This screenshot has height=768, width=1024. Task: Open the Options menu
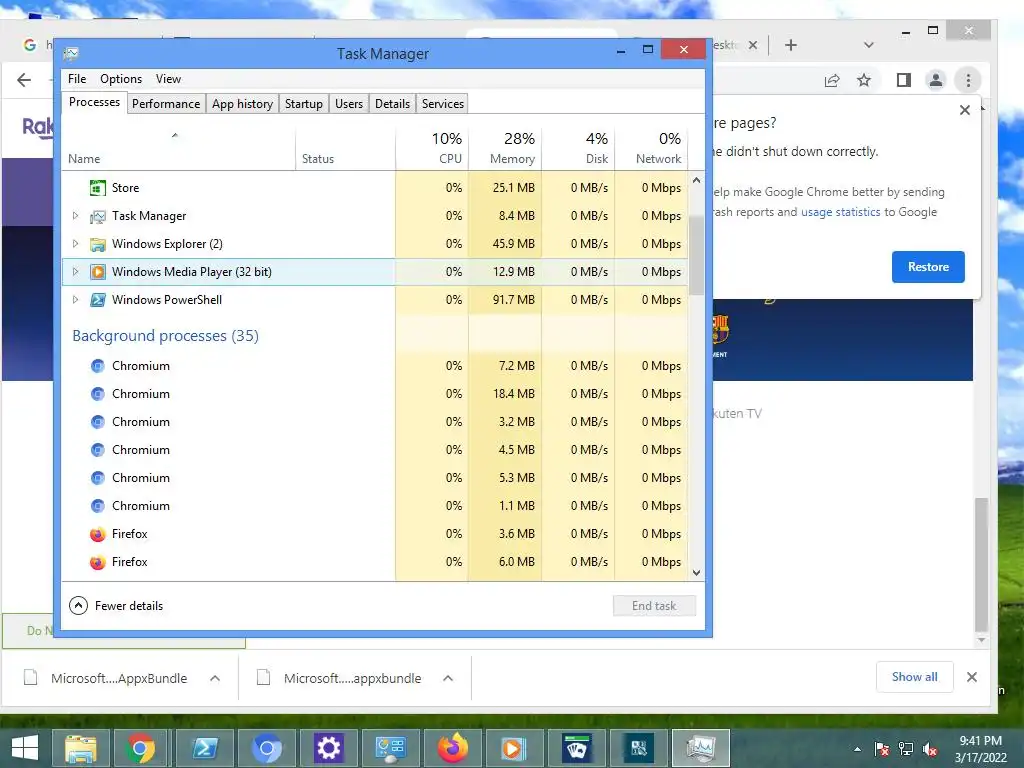coord(121,79)
